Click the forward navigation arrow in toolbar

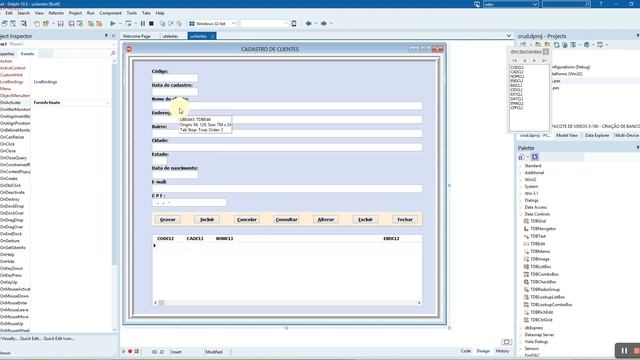click(324, 24)
